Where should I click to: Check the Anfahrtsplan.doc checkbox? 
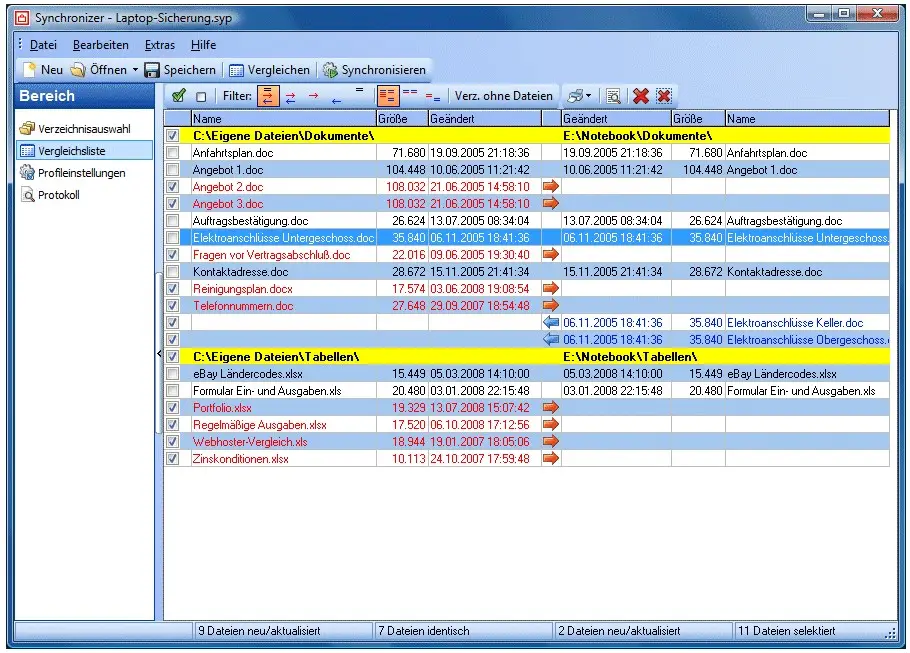[173, 153]
